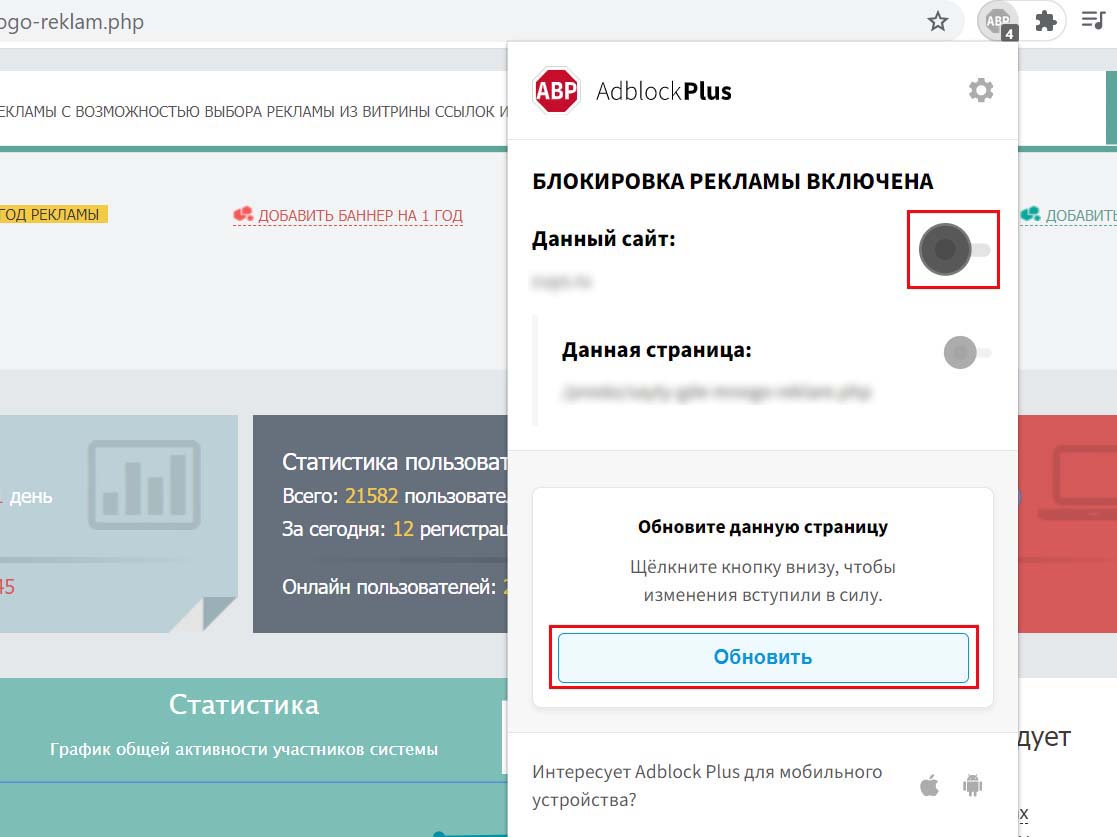Image resolution: width=1117 pixels, height=837 pixels.
Task: Get Adblock Plus for Android via robot icon
Action: (x=972, y=786)
